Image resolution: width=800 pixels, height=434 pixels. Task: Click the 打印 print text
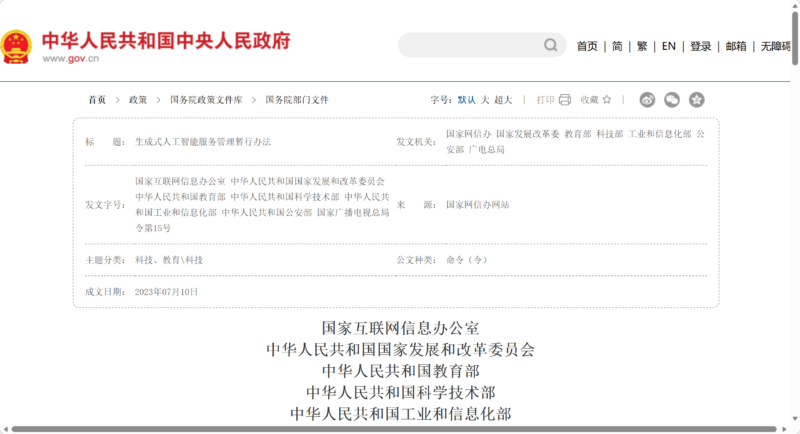click(545, 100)
